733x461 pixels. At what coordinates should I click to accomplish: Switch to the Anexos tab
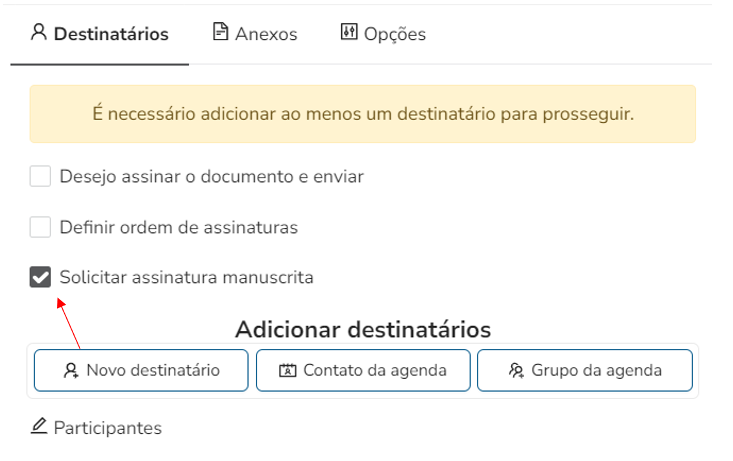265,34
